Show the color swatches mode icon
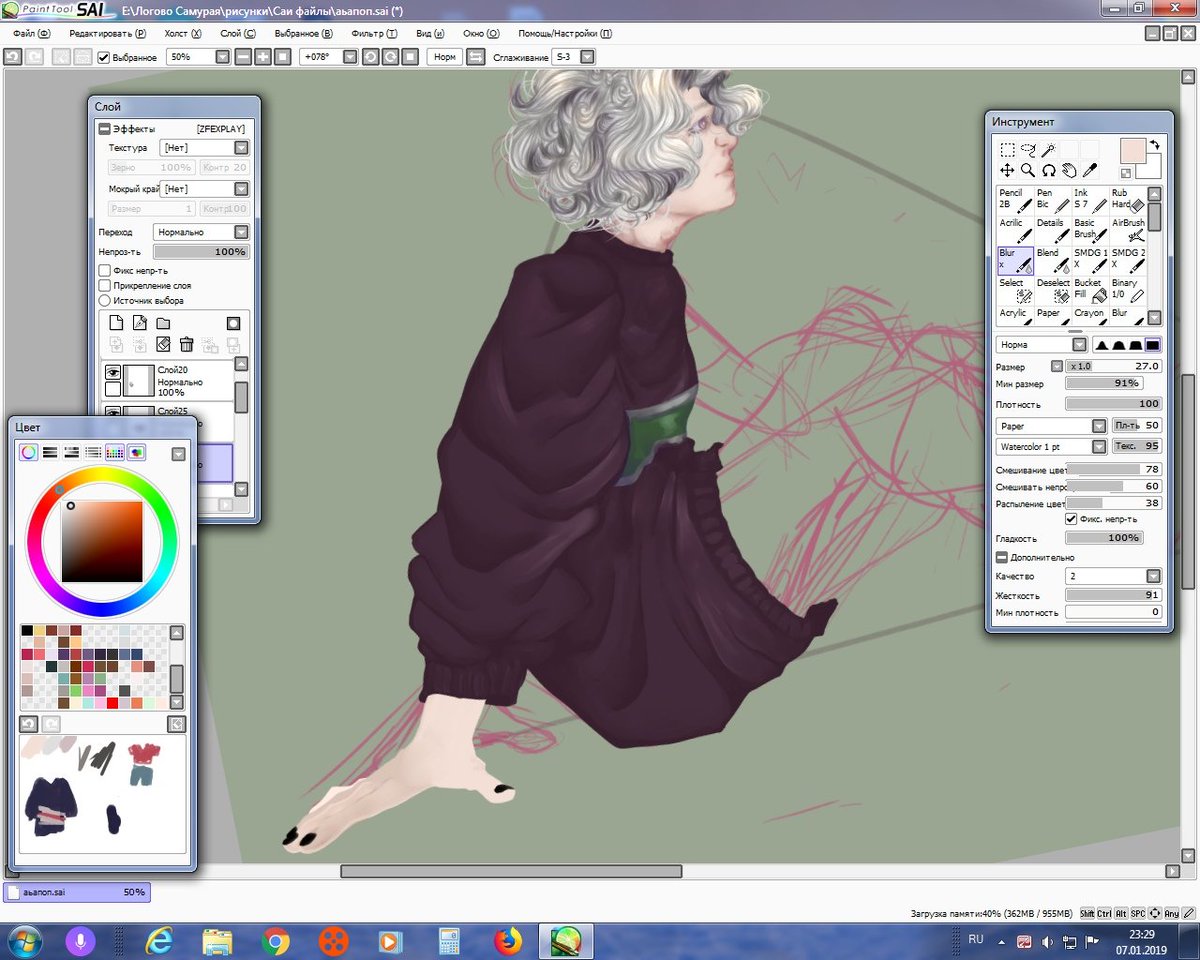The width and height of the screenshot is (1200, 960). pyautogui.click(x=115, y=453)
